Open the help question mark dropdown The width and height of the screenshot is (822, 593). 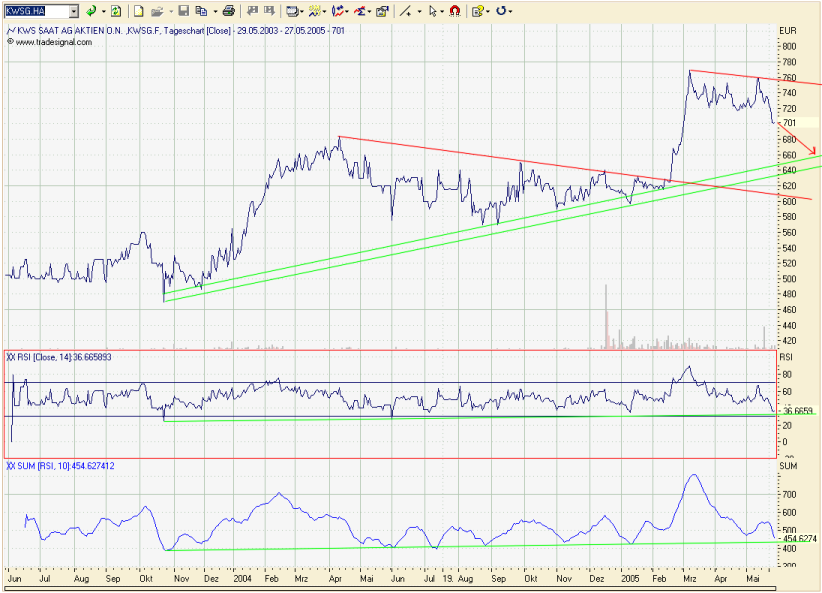(488, 11)
